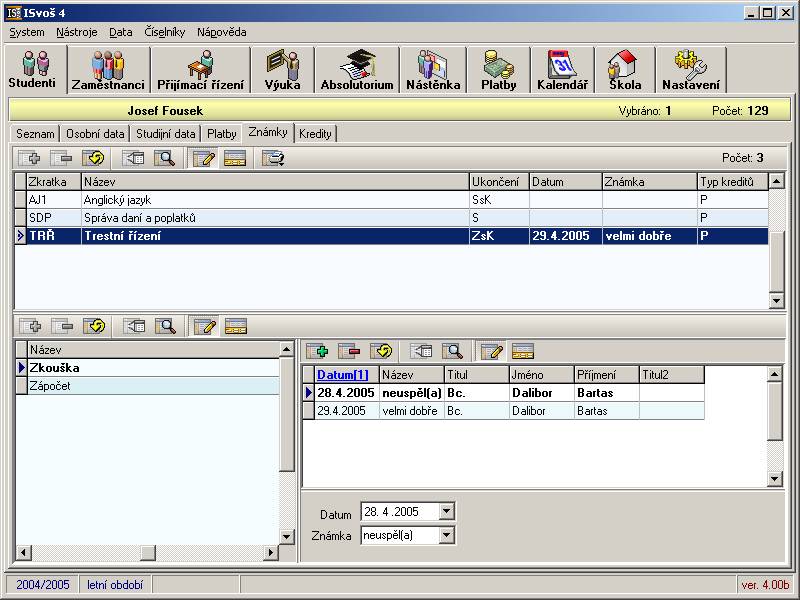Image resolution: width=800 pixels, height=600 pixels.
Task: Toggle pencil edit mode in top grades toolbar
Action: tap(204, 158)
